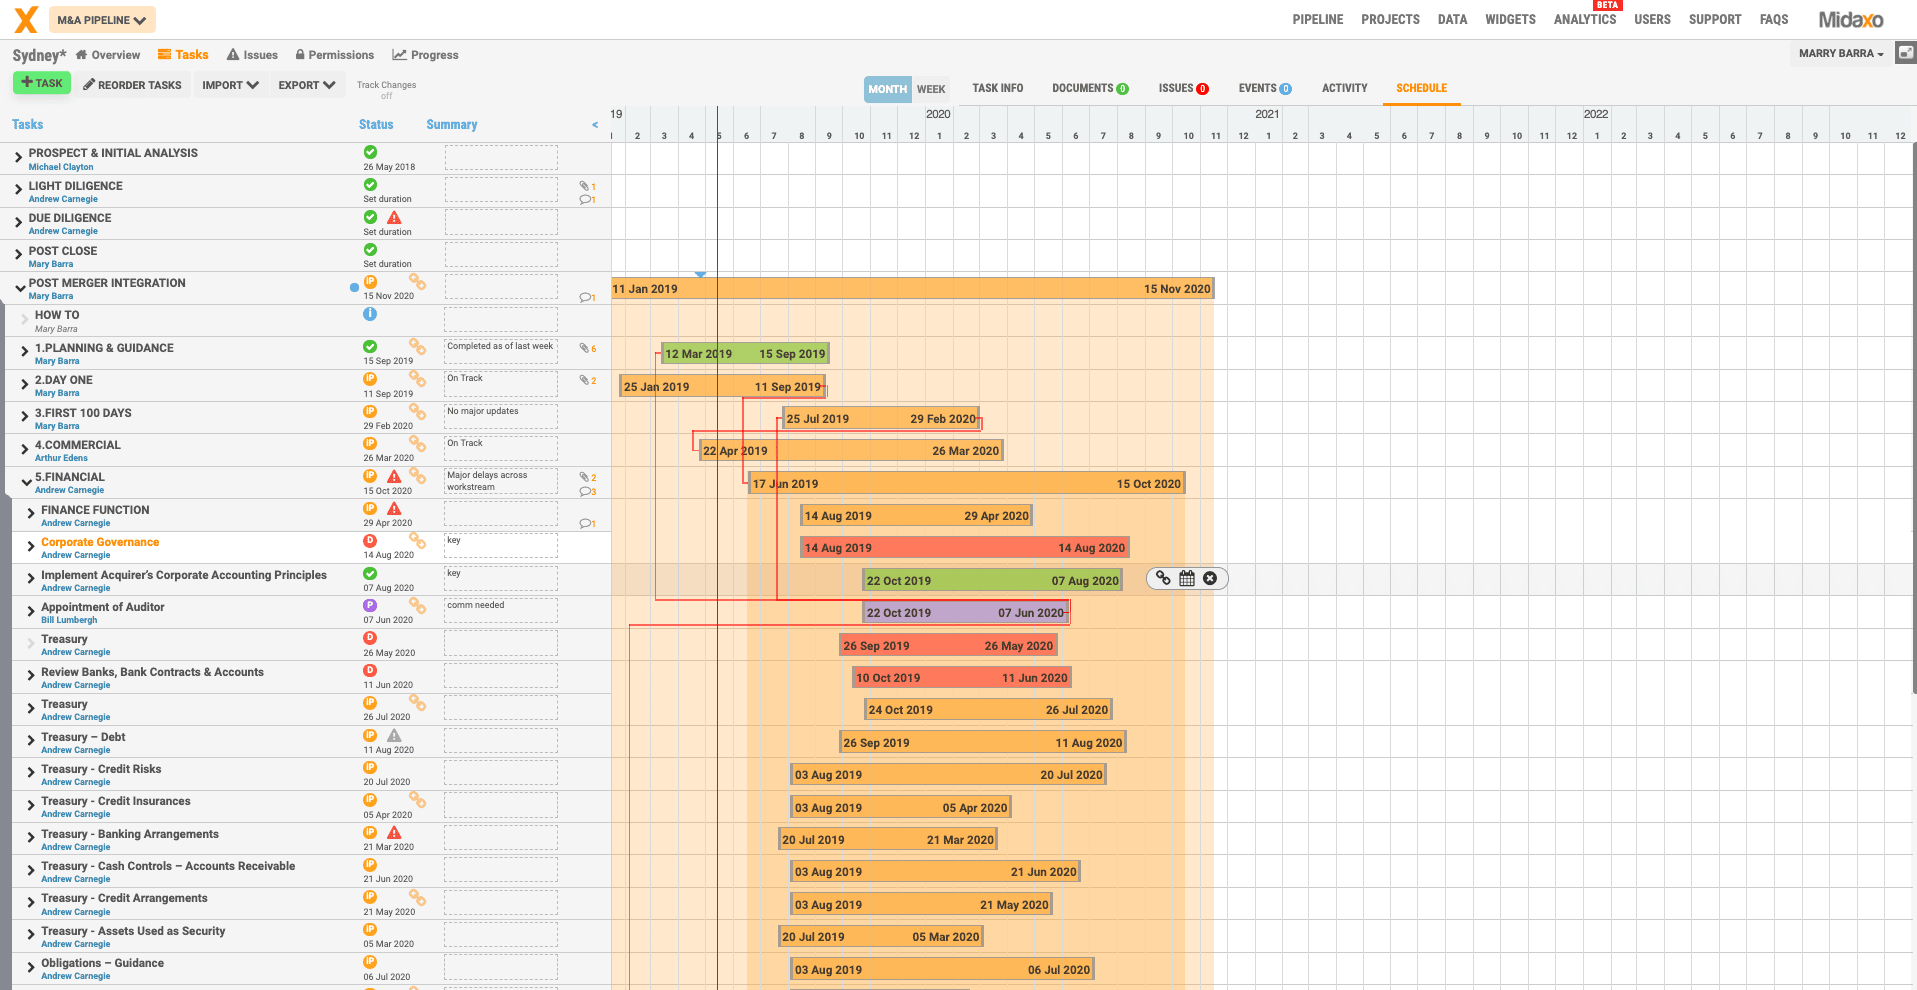Switch to the ACTIVITY tab
Image resolution: width=1917 pixels, height=990 pixels.
click(x=1344, y=88)
